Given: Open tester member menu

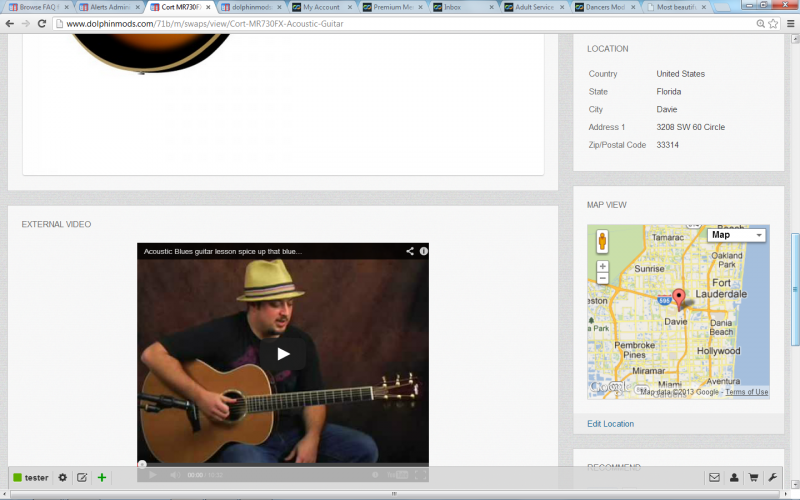Looking at the screenshot, I should coord(31,478).
